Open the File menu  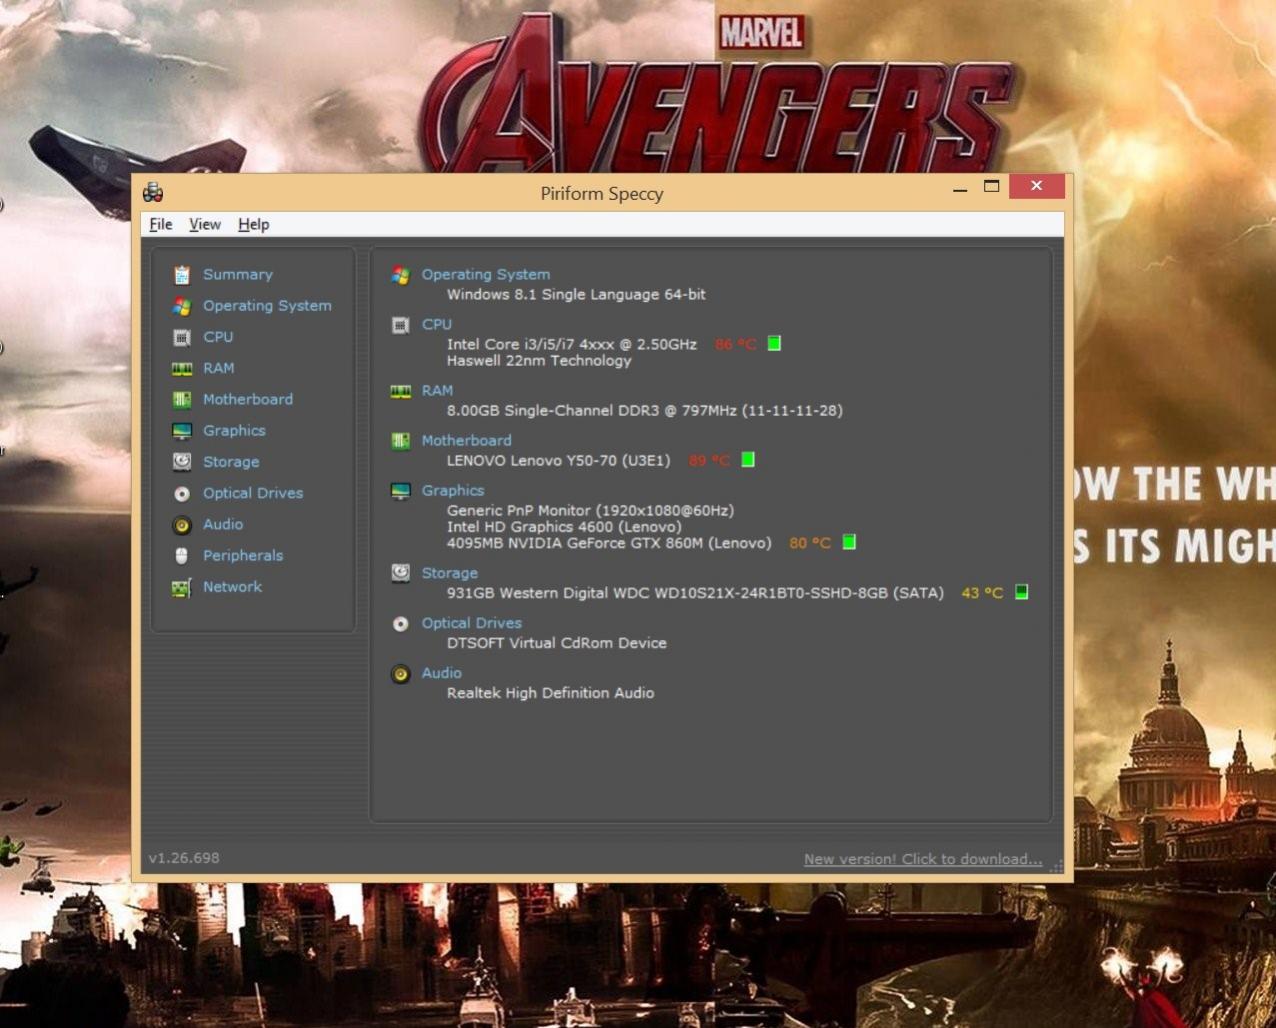point(160,225)
